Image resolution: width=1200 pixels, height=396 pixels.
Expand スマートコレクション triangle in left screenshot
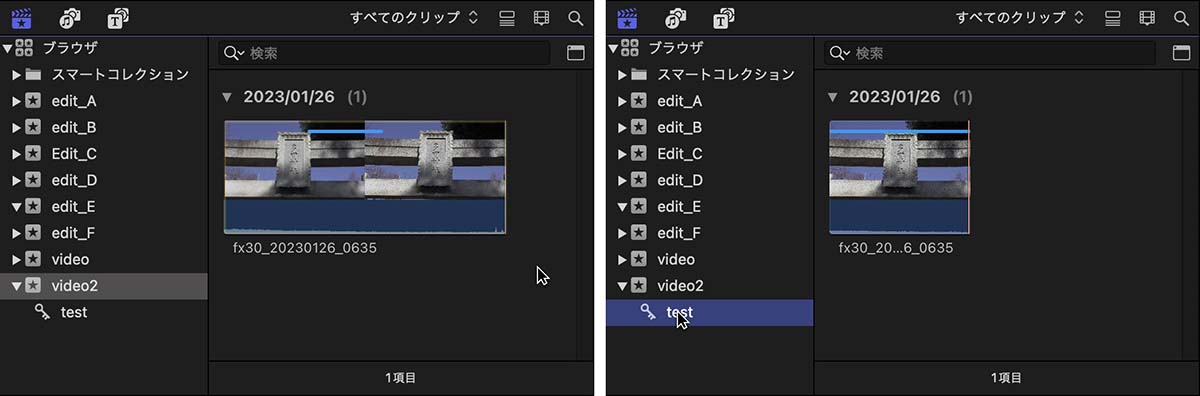coord(16,75)
